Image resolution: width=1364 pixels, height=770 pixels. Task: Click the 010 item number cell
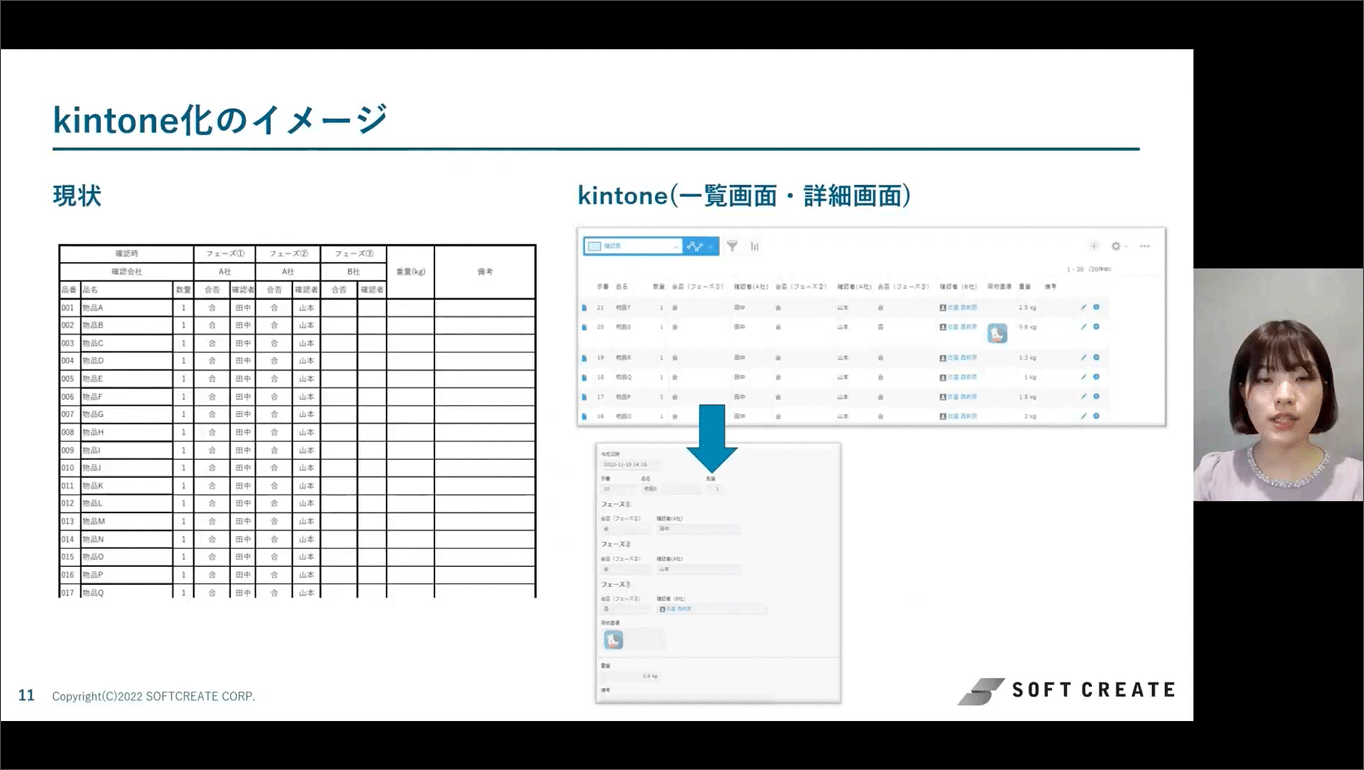pos(68,468)
